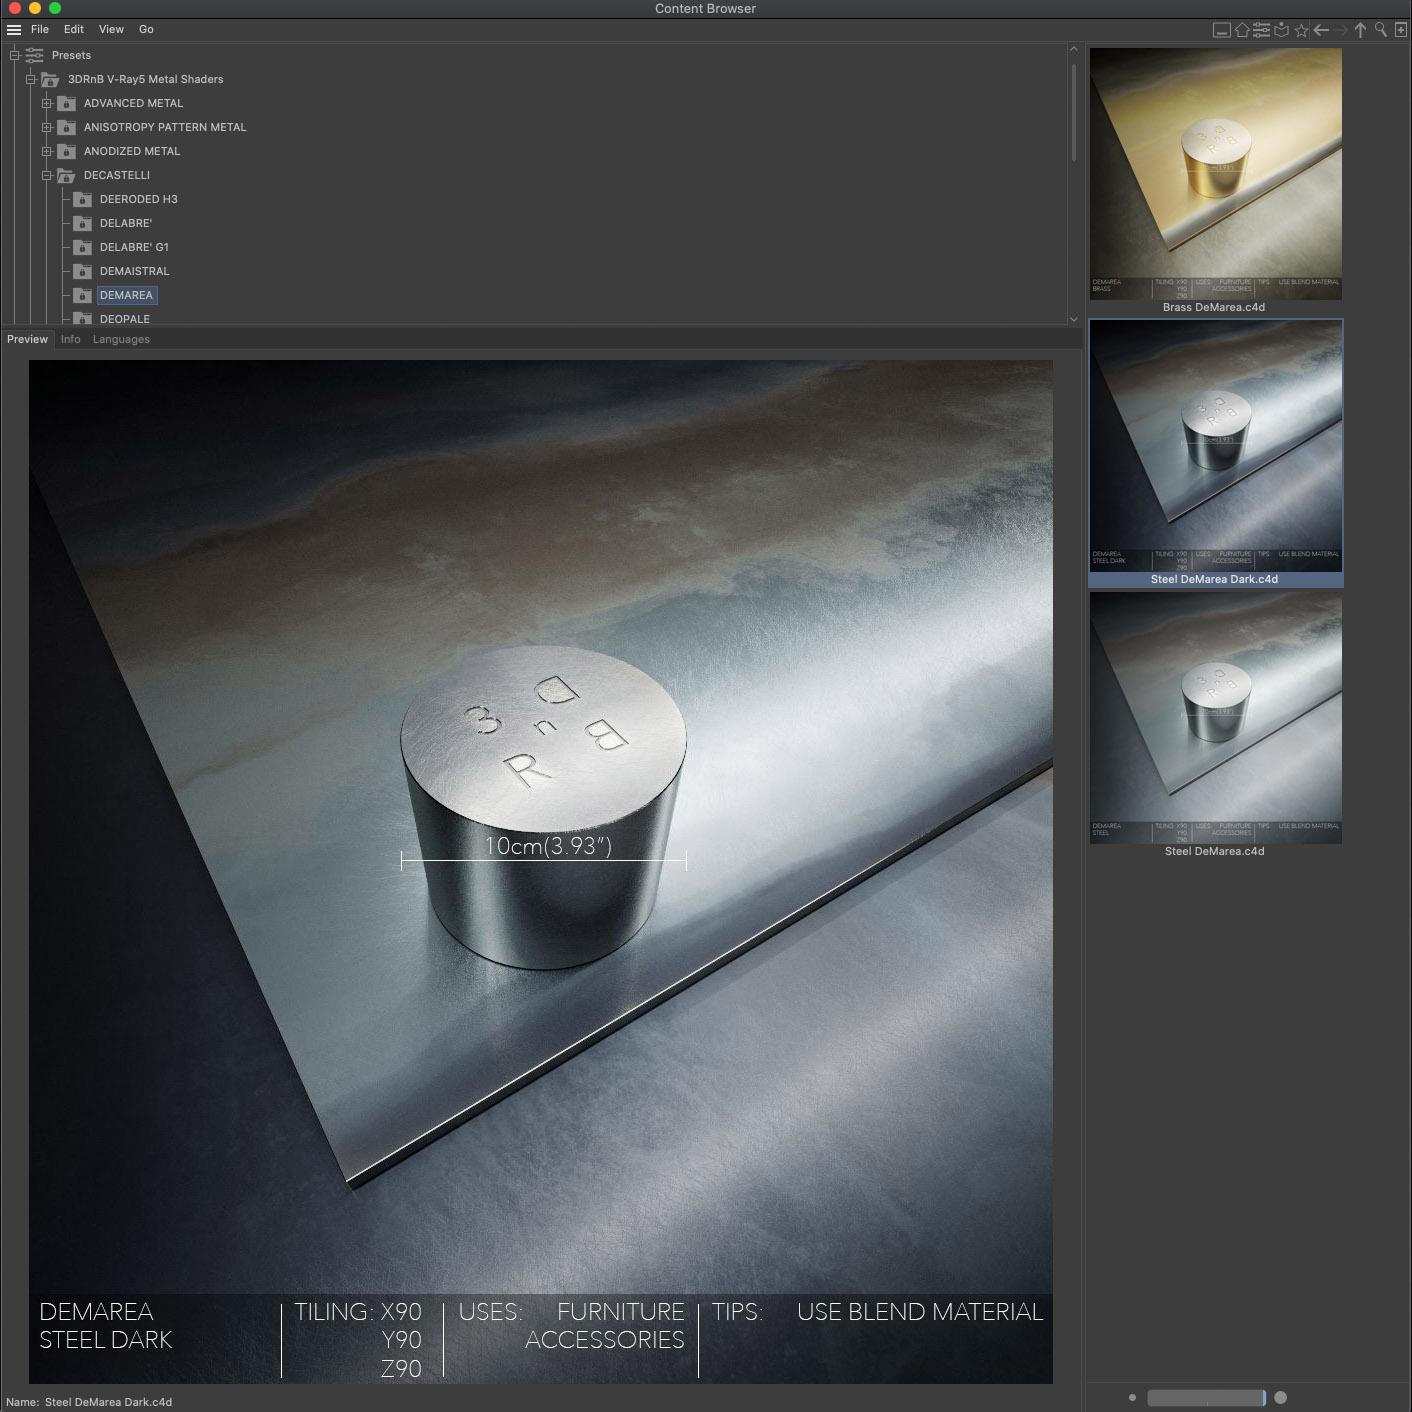Screen dimensions: 1412x1412
Task: Expand the ANISOTROPY PATTERN METAL folder
Action: point(47,127)
